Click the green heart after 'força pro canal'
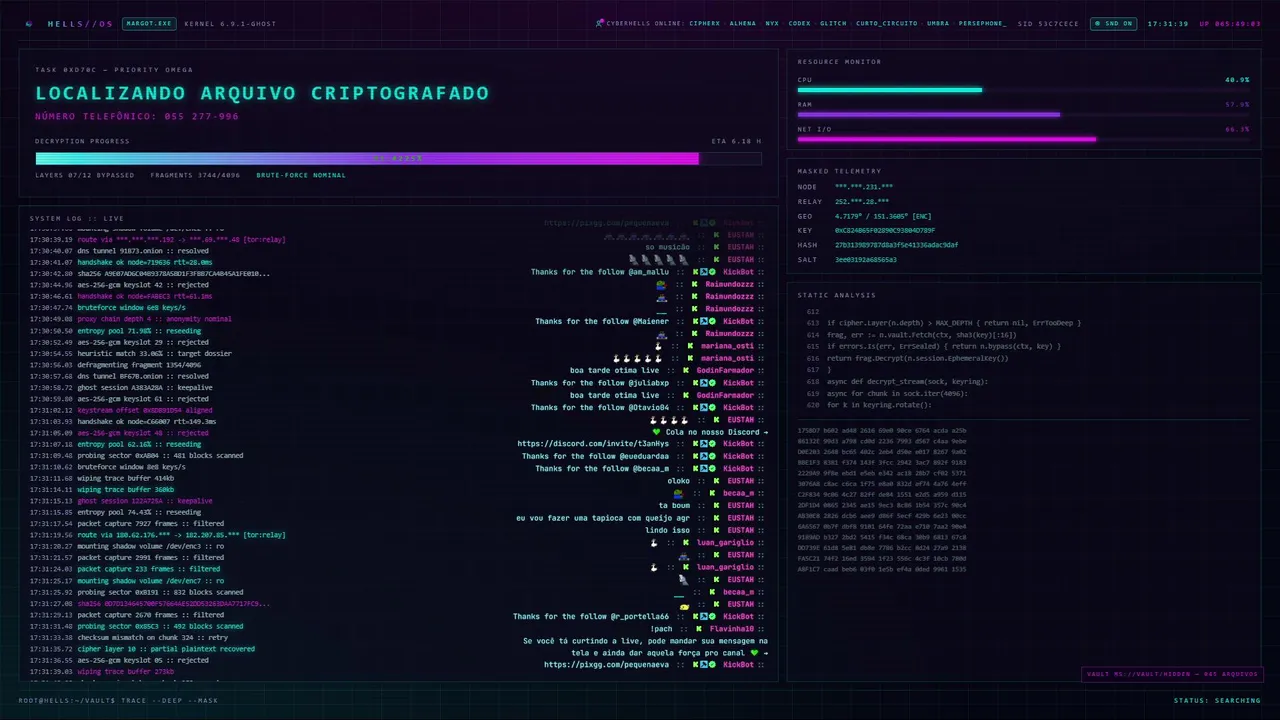 click(x=755, y=653)
